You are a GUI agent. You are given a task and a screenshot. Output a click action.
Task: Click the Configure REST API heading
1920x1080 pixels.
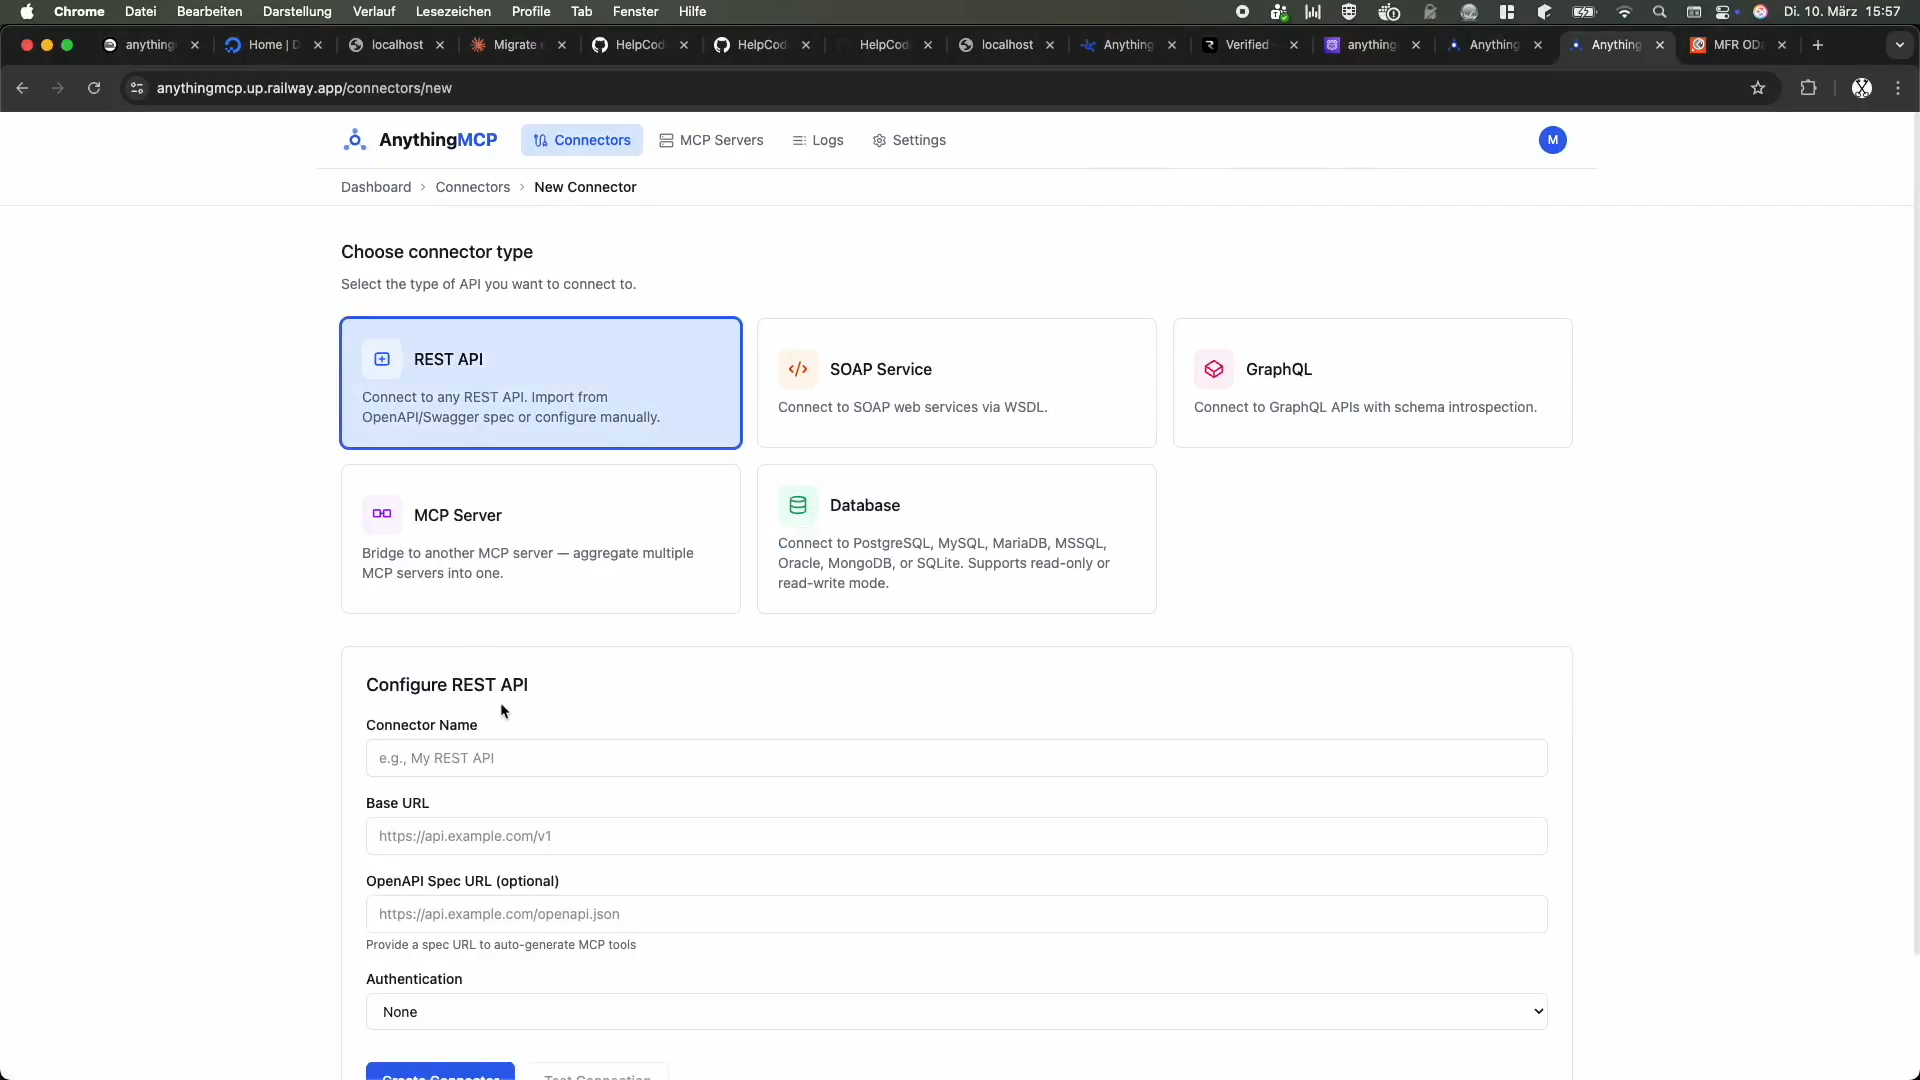pos(447,685)
